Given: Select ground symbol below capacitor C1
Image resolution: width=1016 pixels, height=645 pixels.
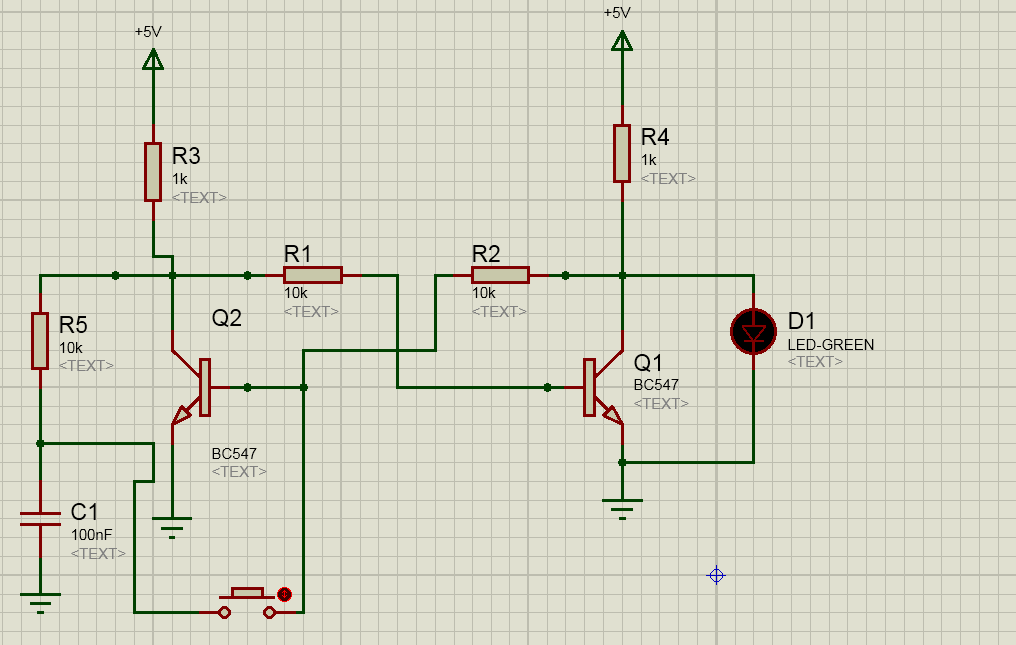Looking at the screenshot, I should tap(40, 603).
